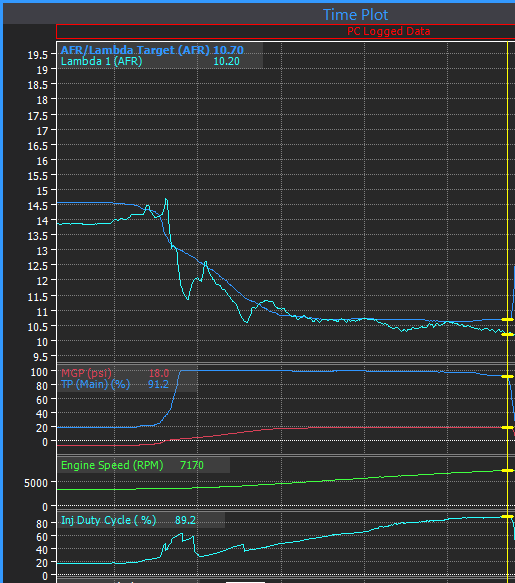
Task: Click the Time Plot title
Action: pos(355,15)
